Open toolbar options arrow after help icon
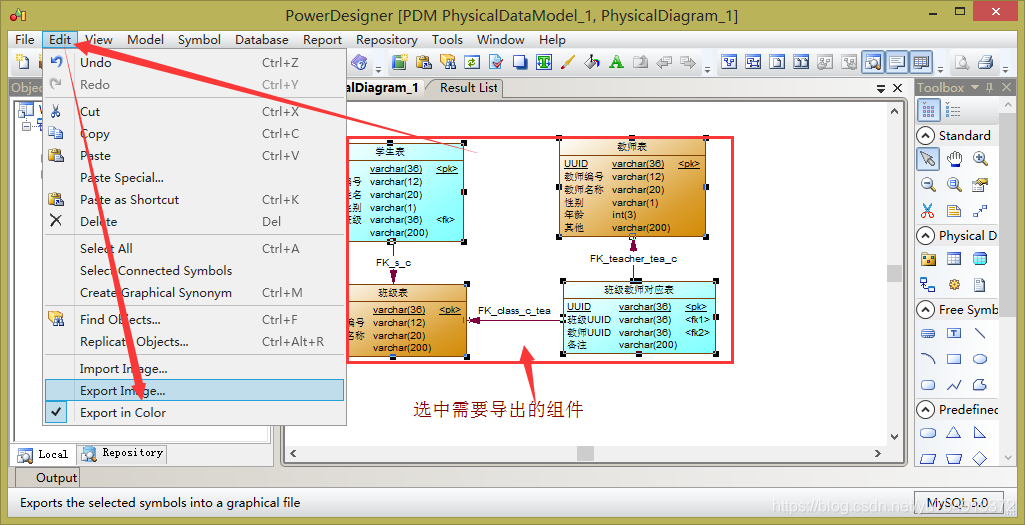The width and height of the screenshot is (1025, 525). point(378,69)
